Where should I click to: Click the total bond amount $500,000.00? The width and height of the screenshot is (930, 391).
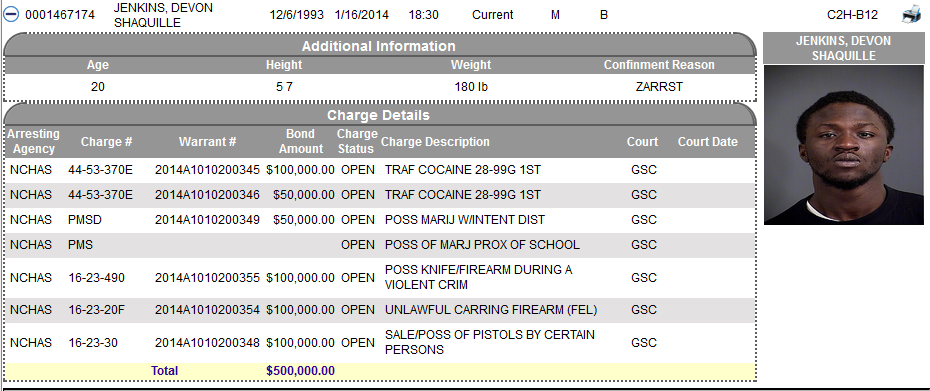pos(300,371)
